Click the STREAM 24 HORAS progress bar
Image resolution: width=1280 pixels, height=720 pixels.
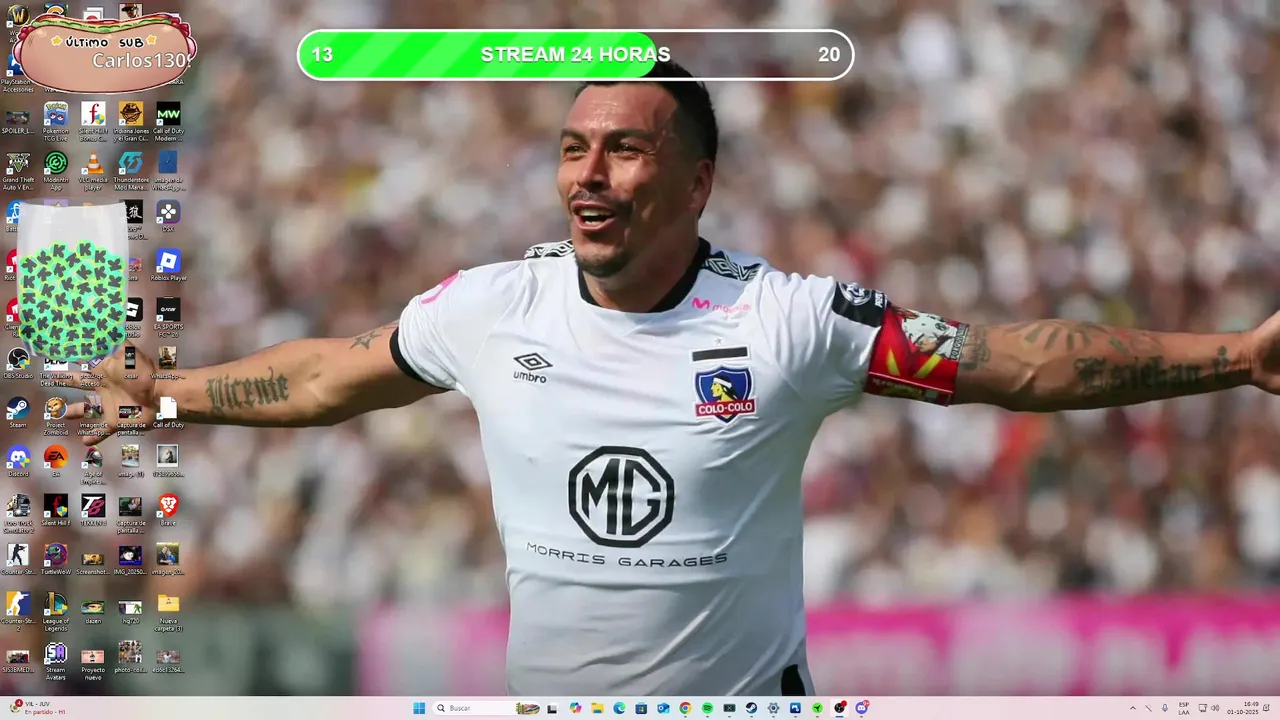575,54
